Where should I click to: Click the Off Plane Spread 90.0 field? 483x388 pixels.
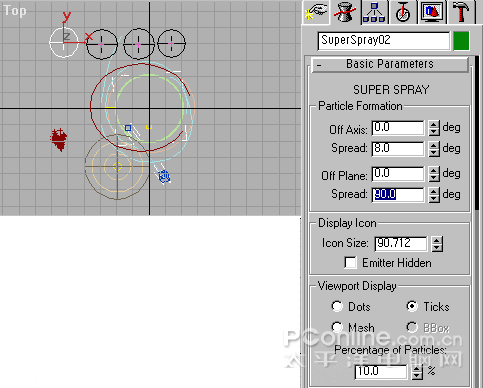click(398, 195)
